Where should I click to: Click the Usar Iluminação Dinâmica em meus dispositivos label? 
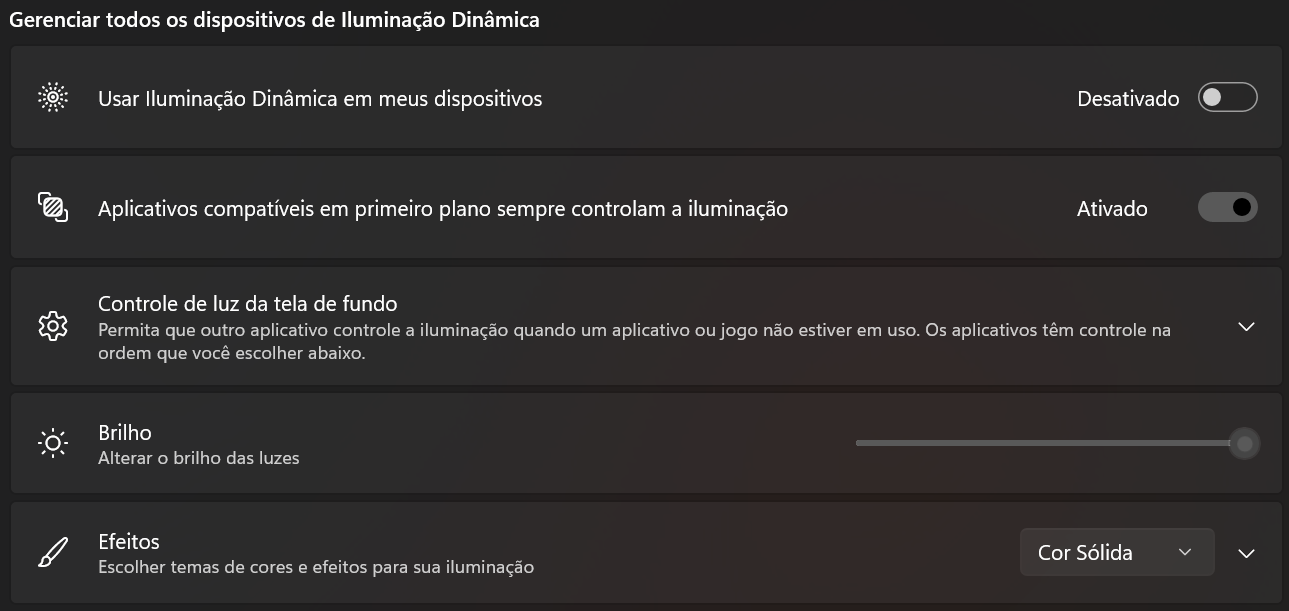pos(320,99)
